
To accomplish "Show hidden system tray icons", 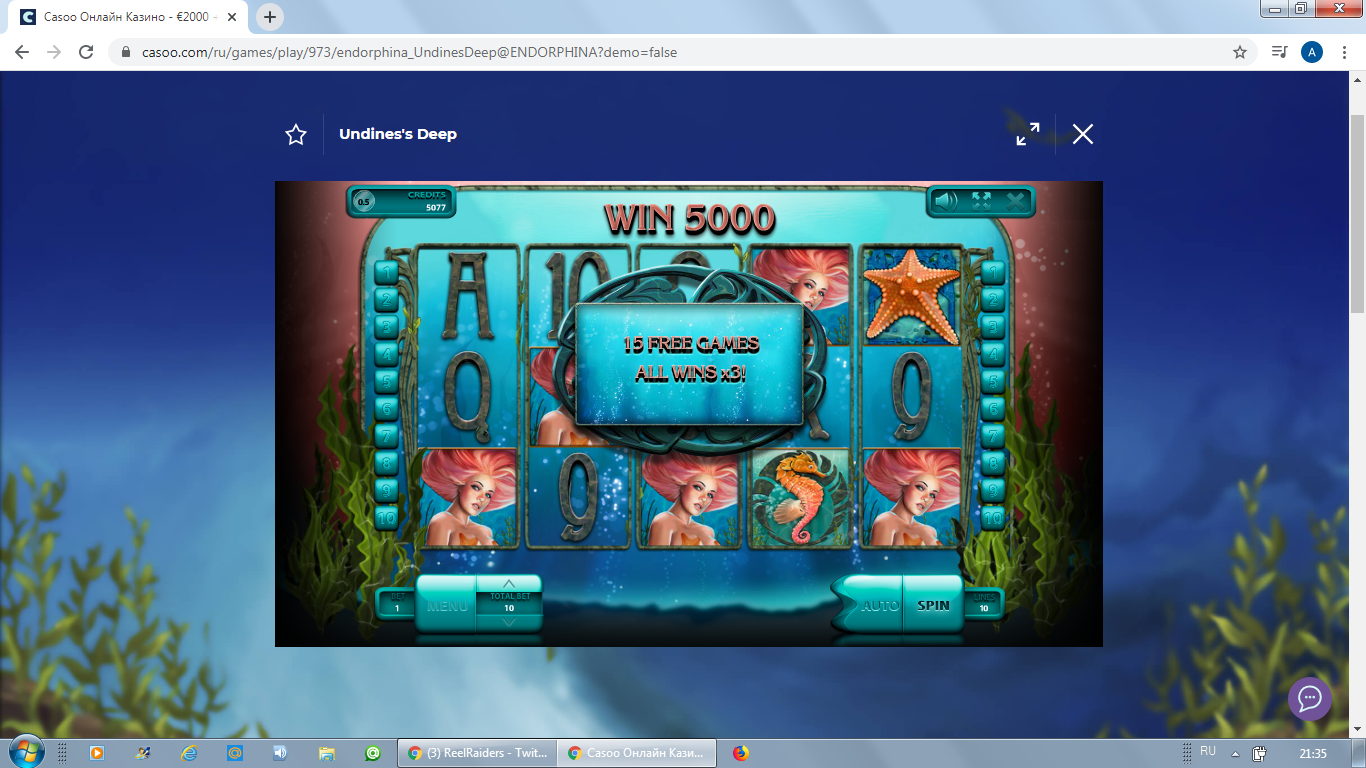I will (1235, 754).
